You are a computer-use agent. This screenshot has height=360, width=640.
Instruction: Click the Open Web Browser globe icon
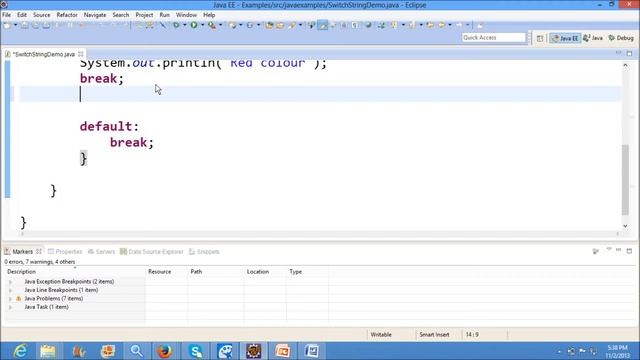coord(368,25)
